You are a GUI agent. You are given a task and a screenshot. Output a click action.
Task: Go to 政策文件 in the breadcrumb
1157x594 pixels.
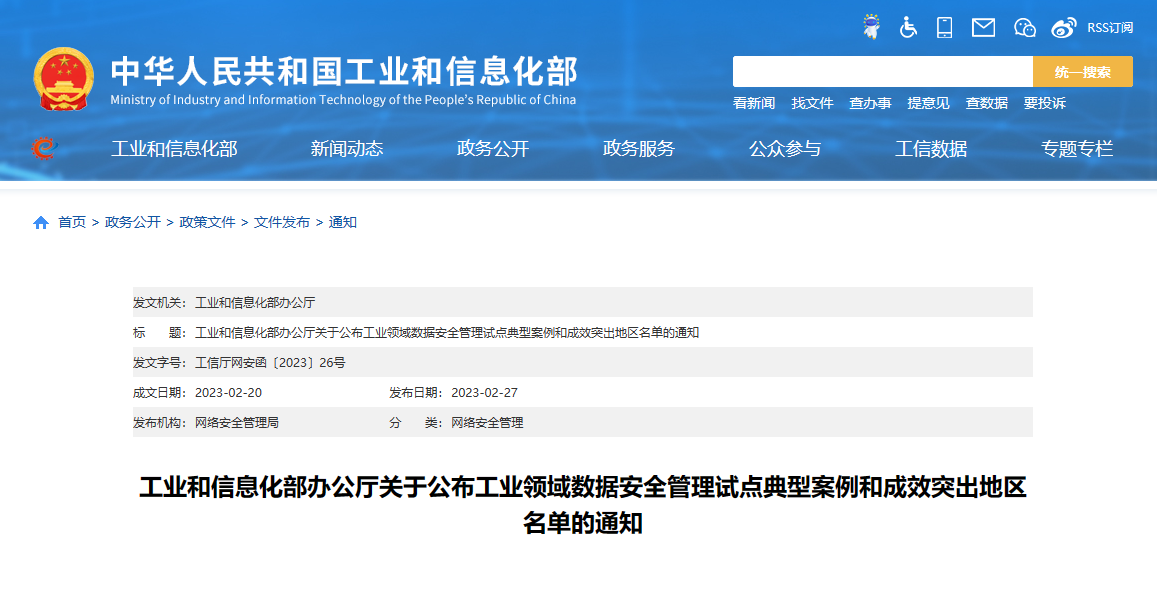207,222
